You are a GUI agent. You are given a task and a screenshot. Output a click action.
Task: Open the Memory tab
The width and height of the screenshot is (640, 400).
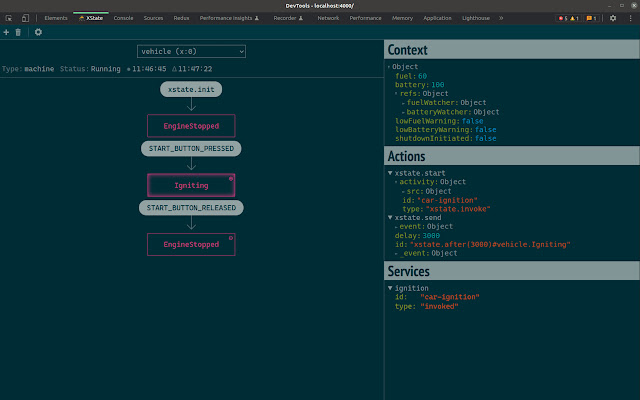[x=402, y=18]
